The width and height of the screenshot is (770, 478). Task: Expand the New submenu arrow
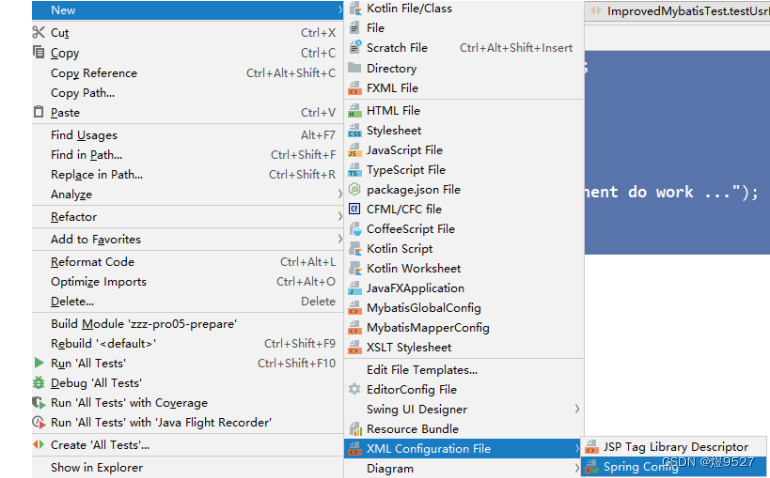pos(339,10)
